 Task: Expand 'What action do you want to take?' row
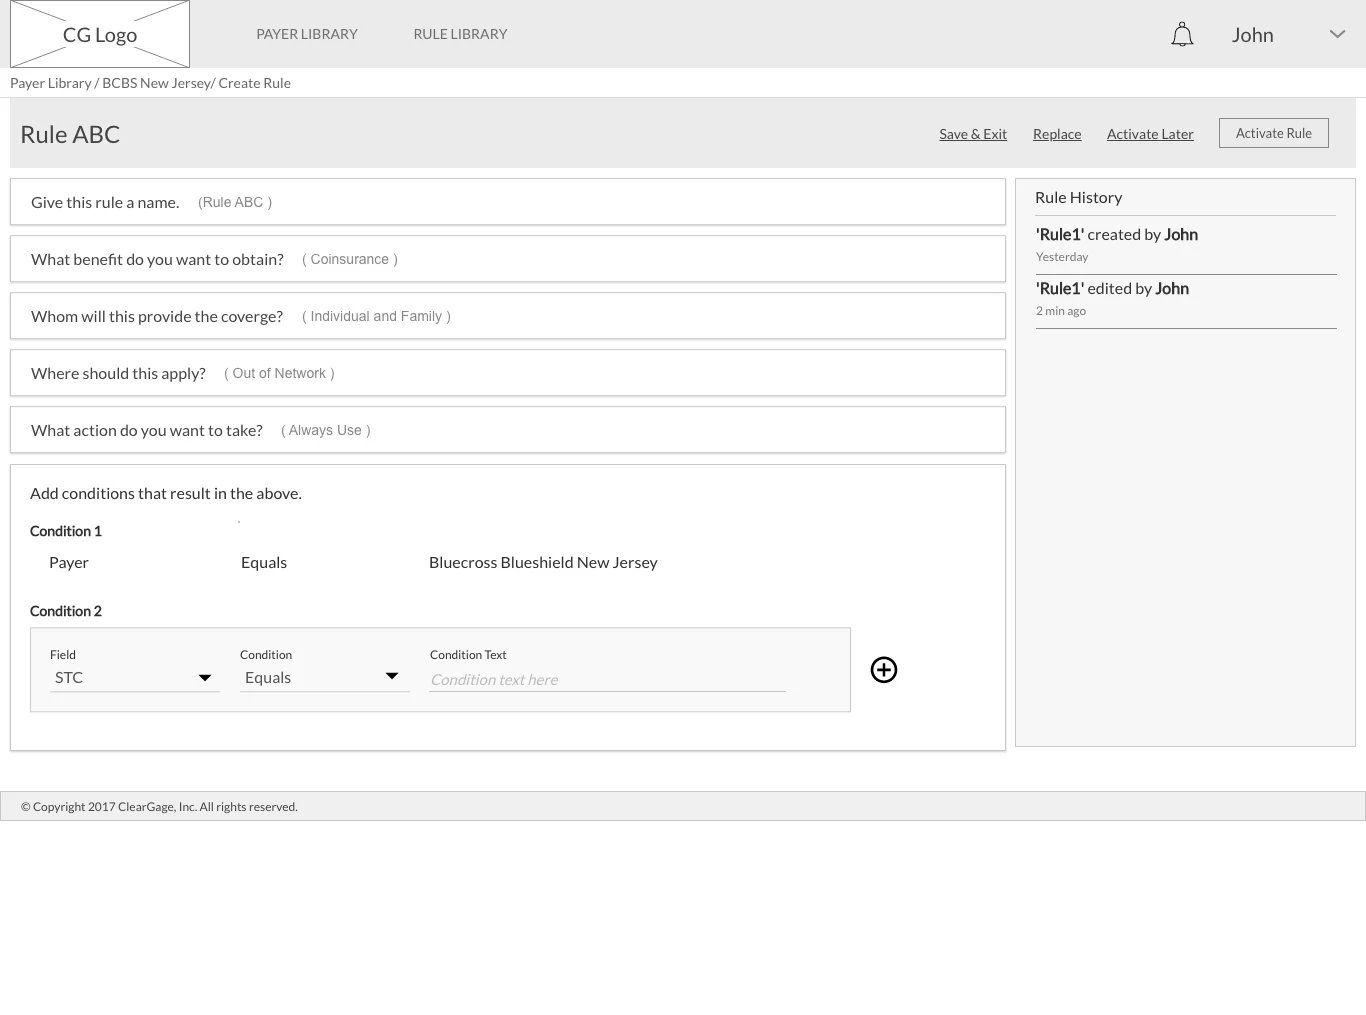point(508,430)
